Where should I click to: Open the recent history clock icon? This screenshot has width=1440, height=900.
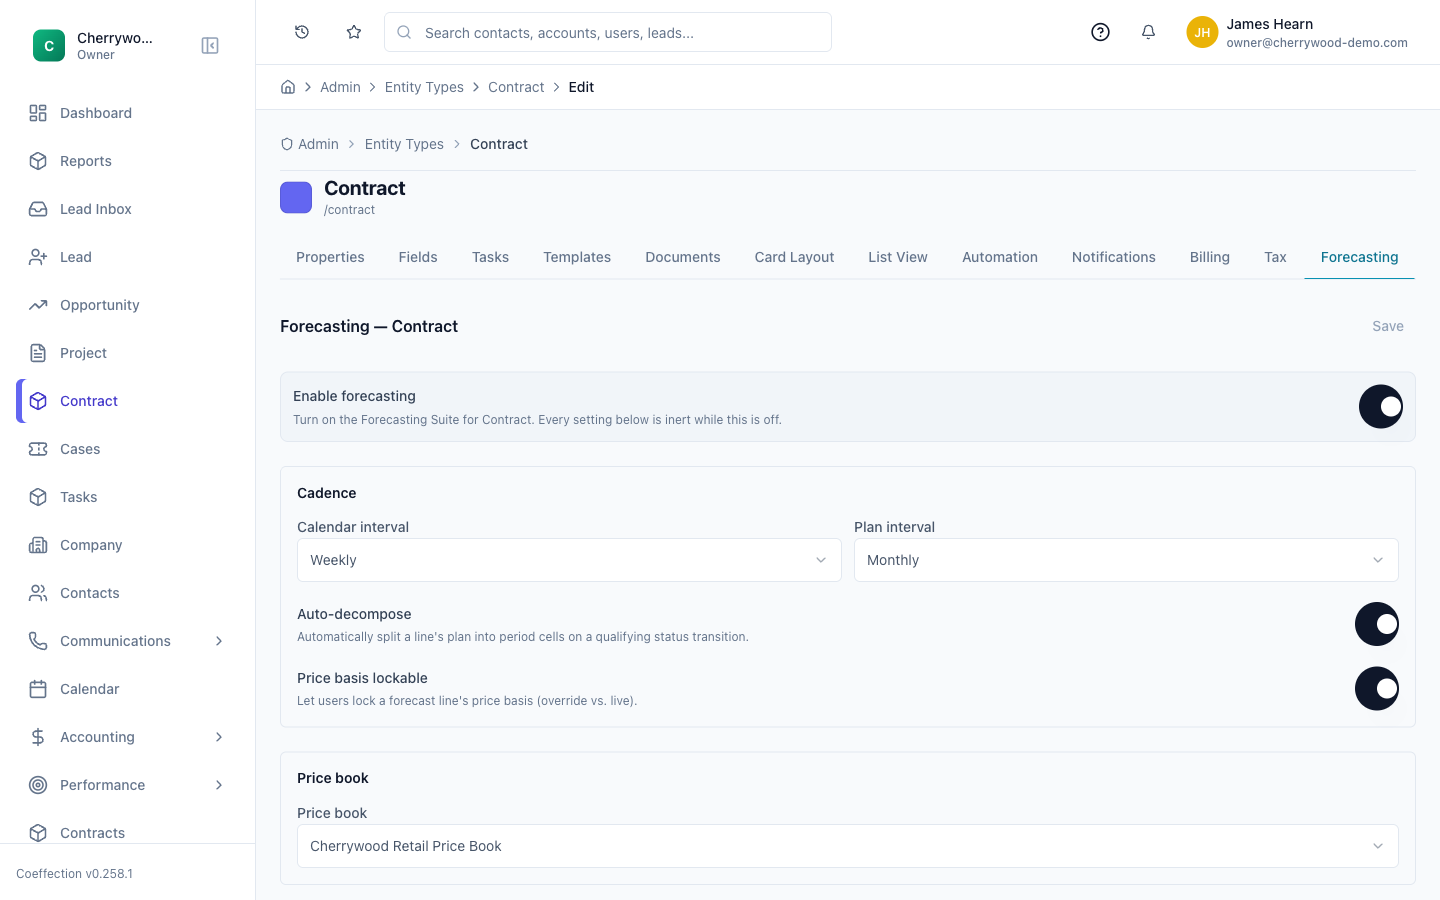coord(302,32)
